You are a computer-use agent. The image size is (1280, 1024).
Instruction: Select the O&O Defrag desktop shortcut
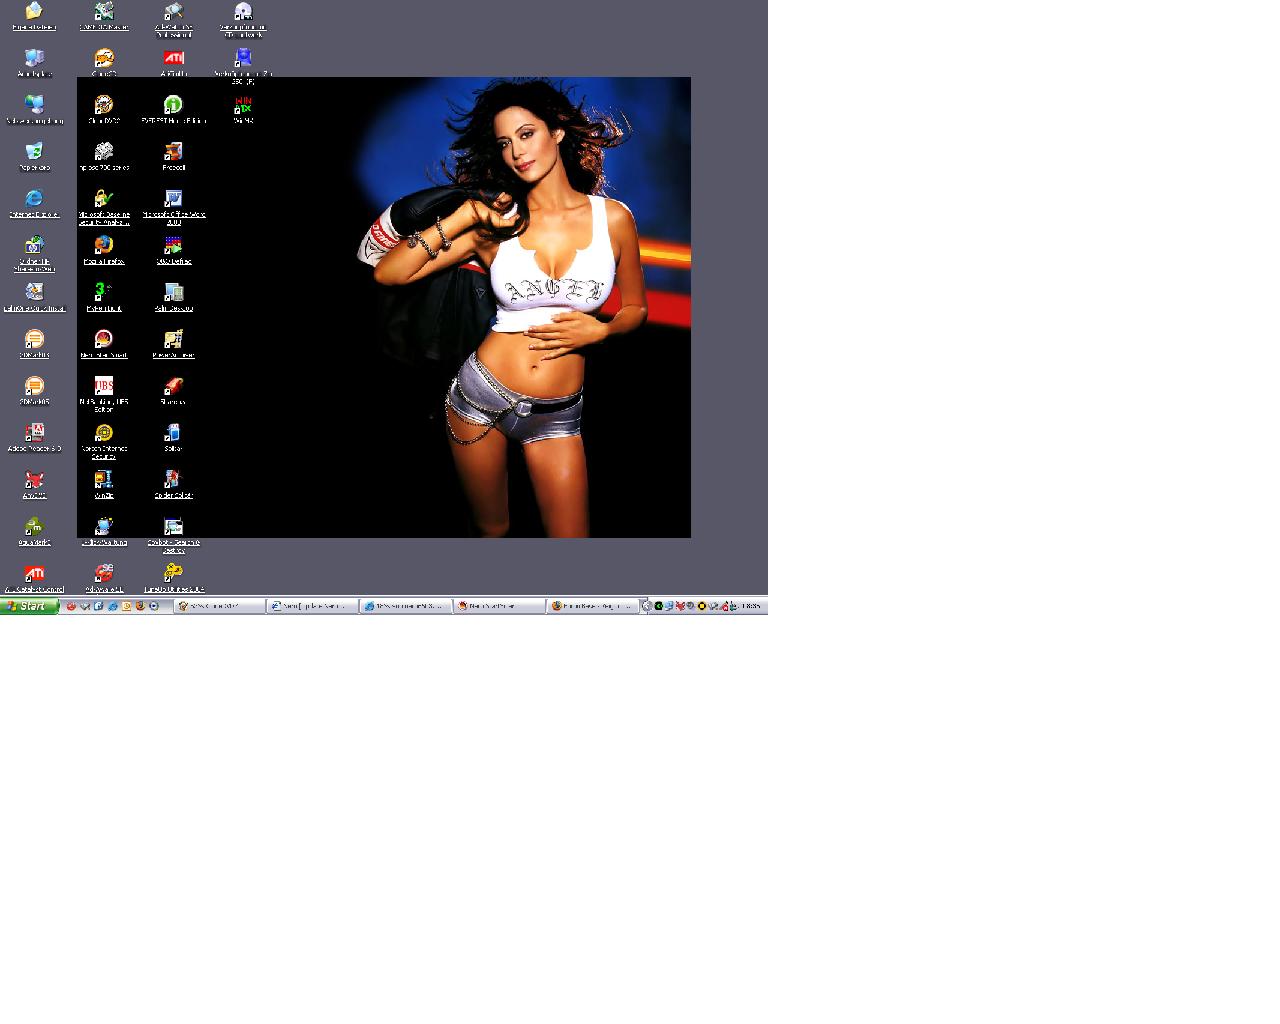tap(173, 246)
